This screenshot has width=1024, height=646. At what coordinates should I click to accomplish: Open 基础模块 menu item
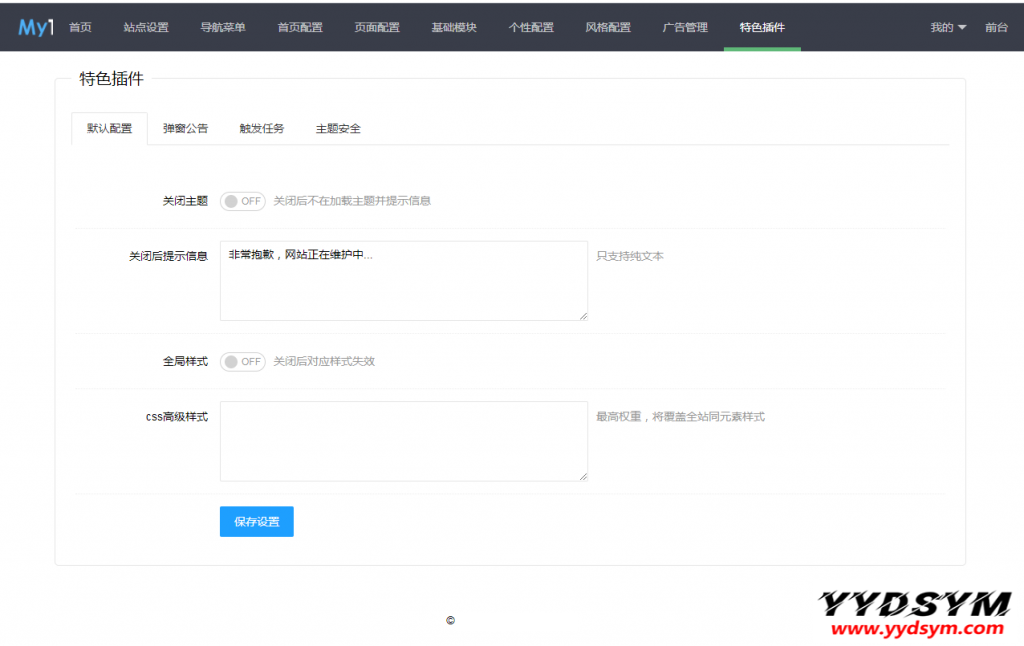click(454, 28)
